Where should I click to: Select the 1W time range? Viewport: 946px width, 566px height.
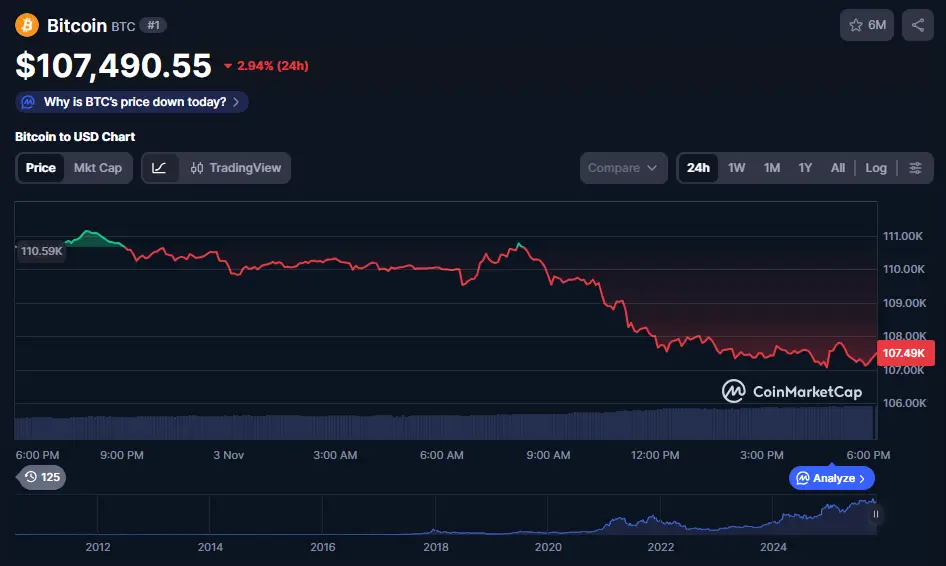(736, 168)
